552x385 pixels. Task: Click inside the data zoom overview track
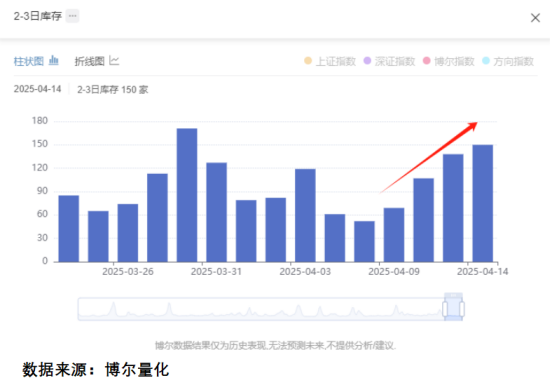click(x=261, y=309)
